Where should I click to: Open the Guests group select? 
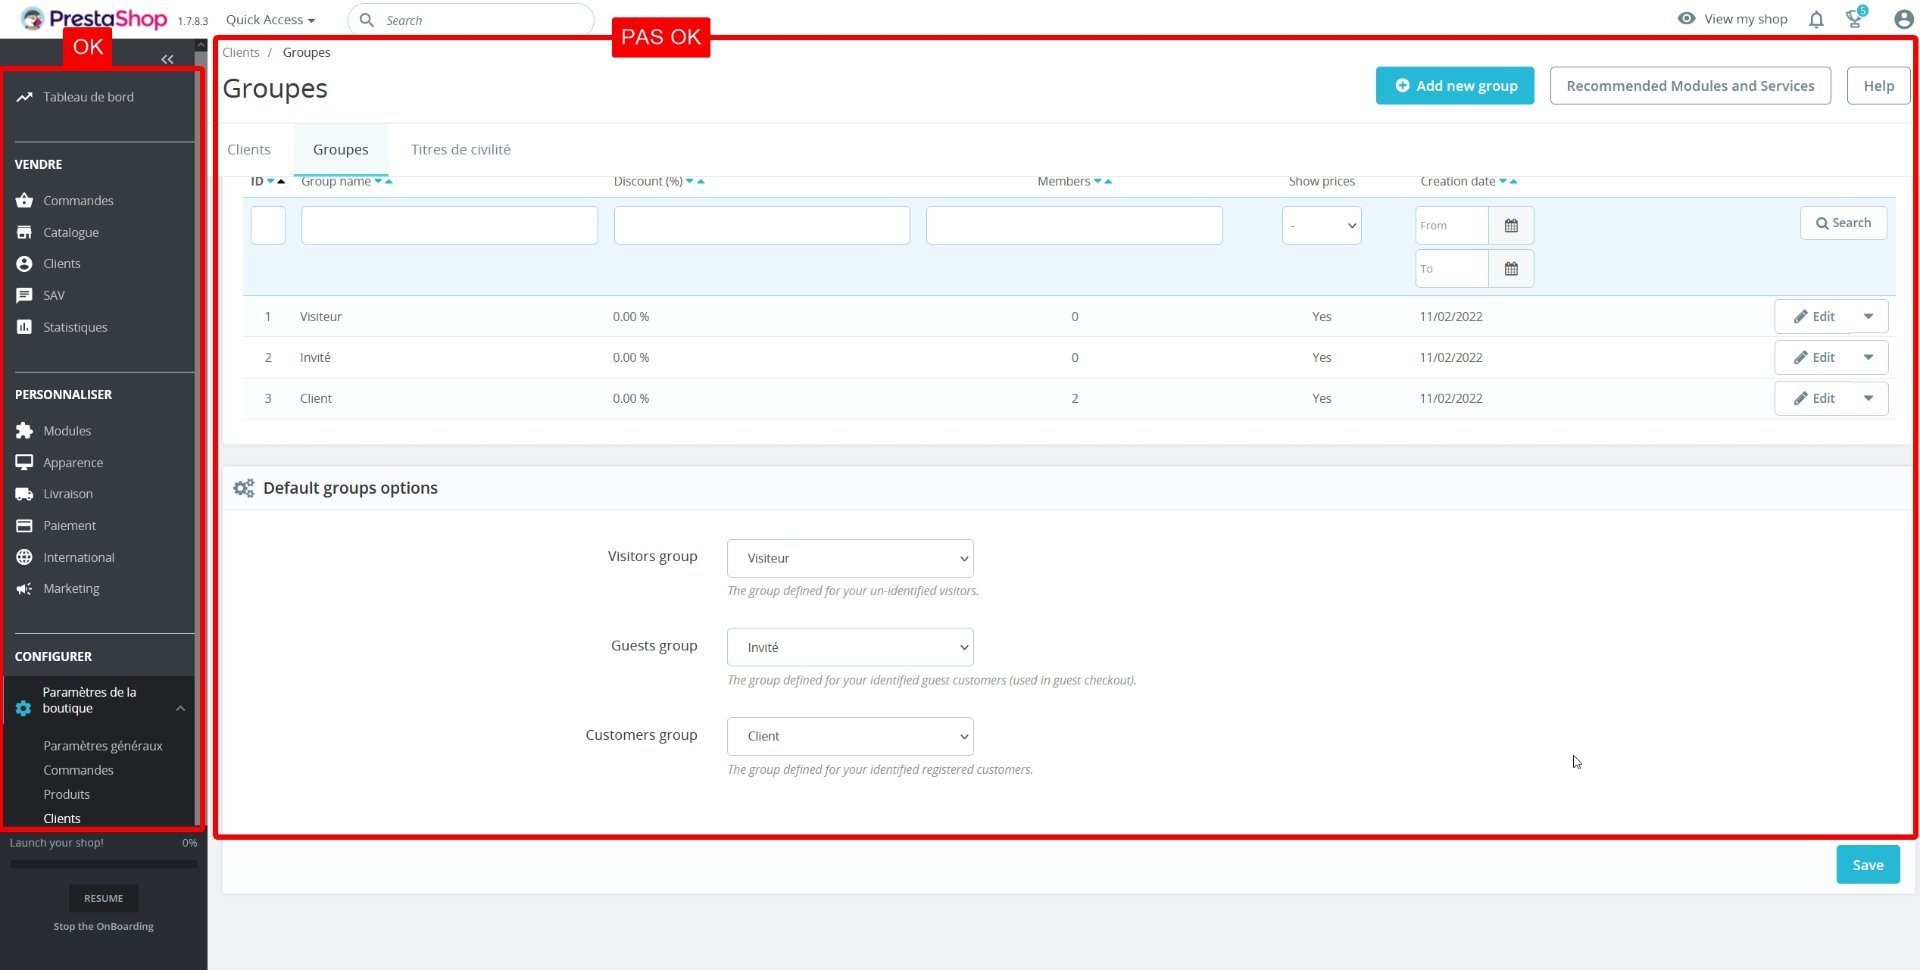coord(850,647)
